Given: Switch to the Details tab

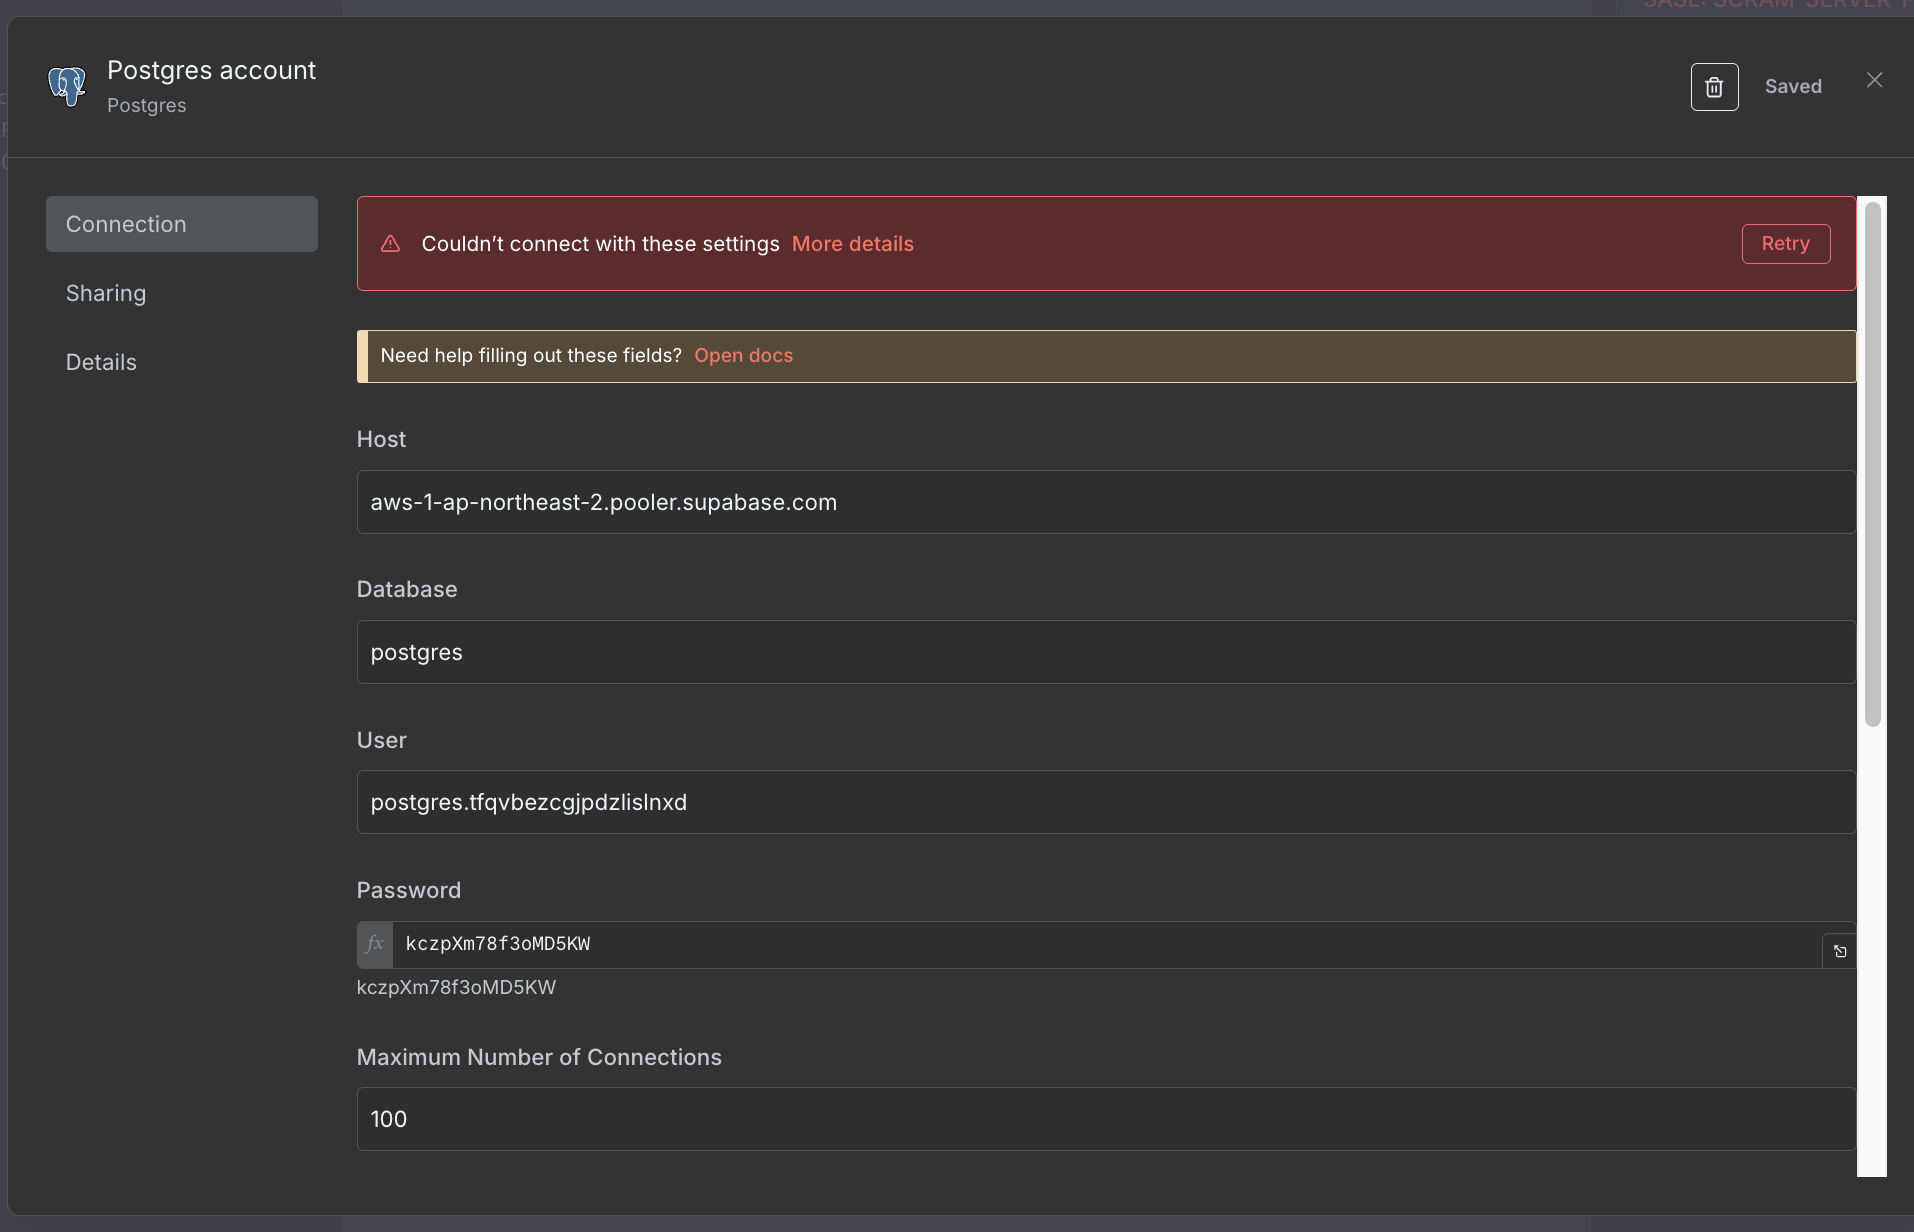Looking at the screenshot, I should tap(101, 362).
